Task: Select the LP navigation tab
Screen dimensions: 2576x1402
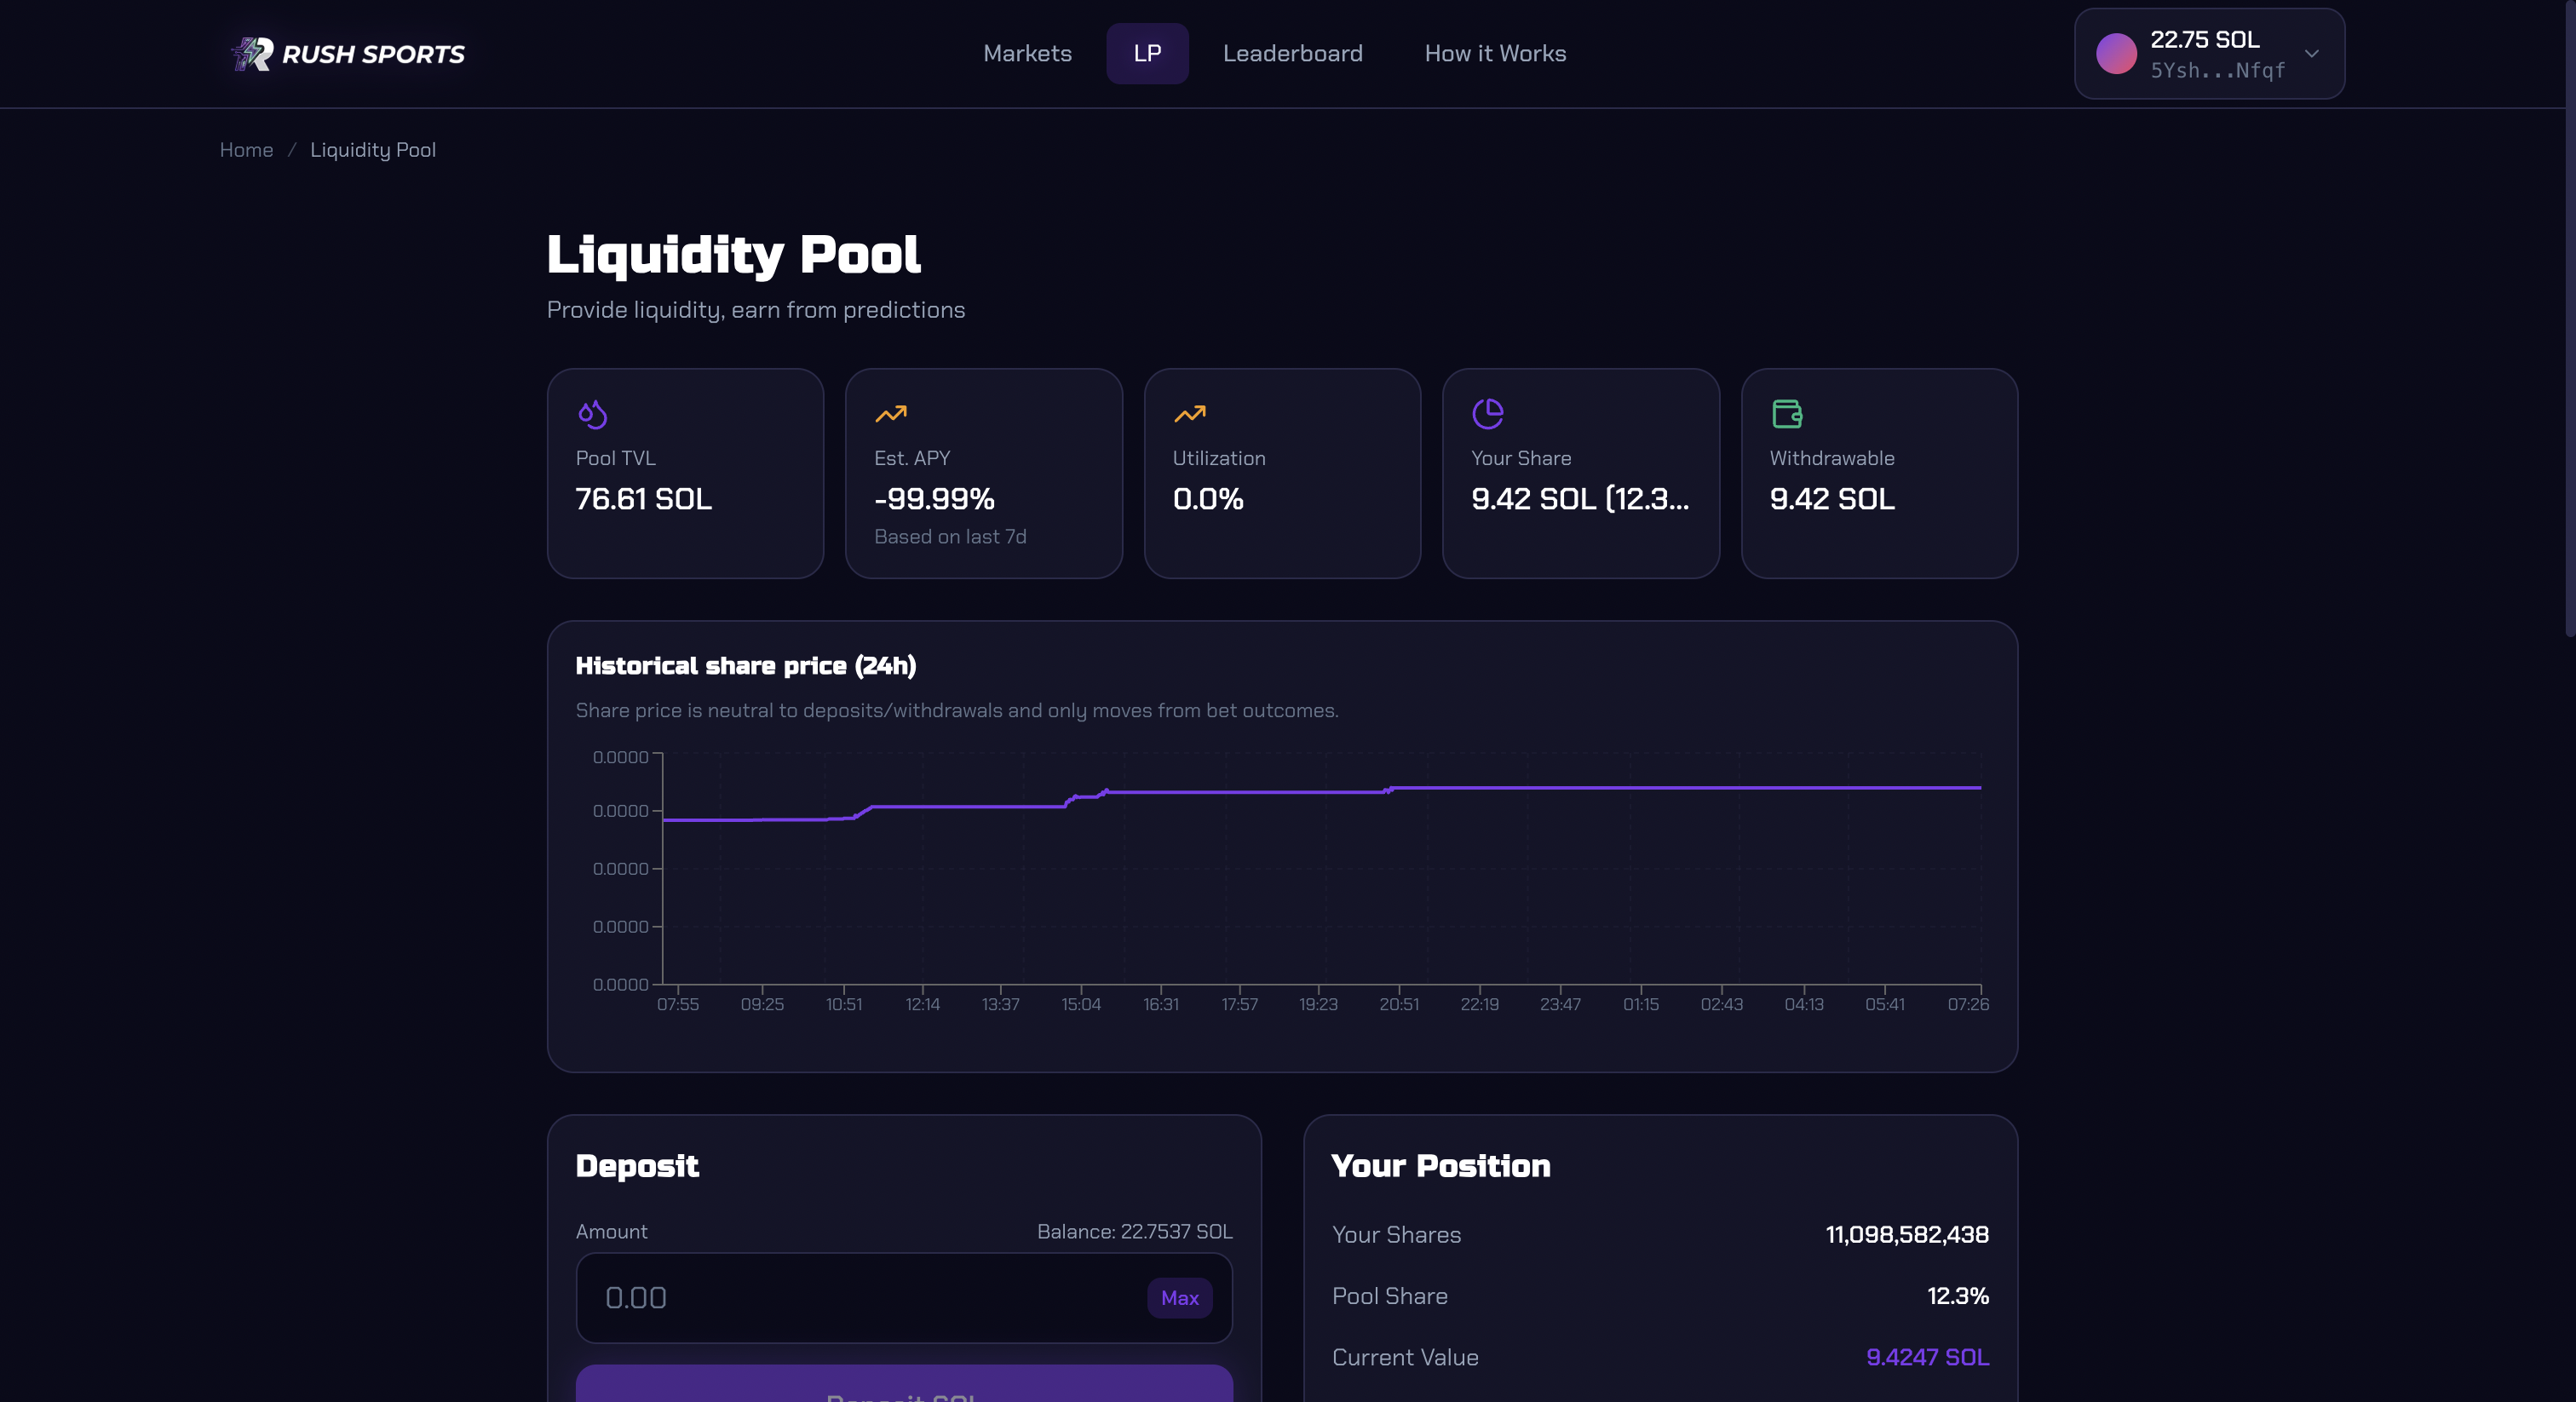Action: point(1146,53)
